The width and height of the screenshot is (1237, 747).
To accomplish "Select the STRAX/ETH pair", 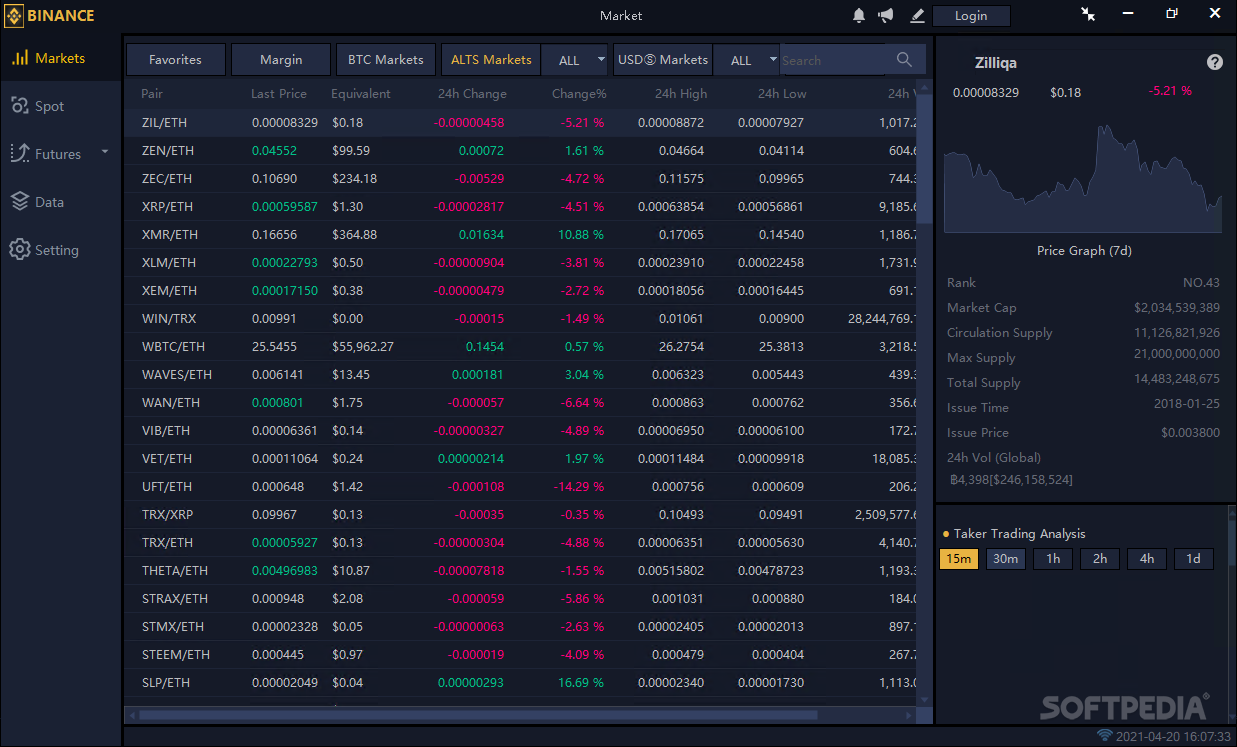I will coord(175,598).
